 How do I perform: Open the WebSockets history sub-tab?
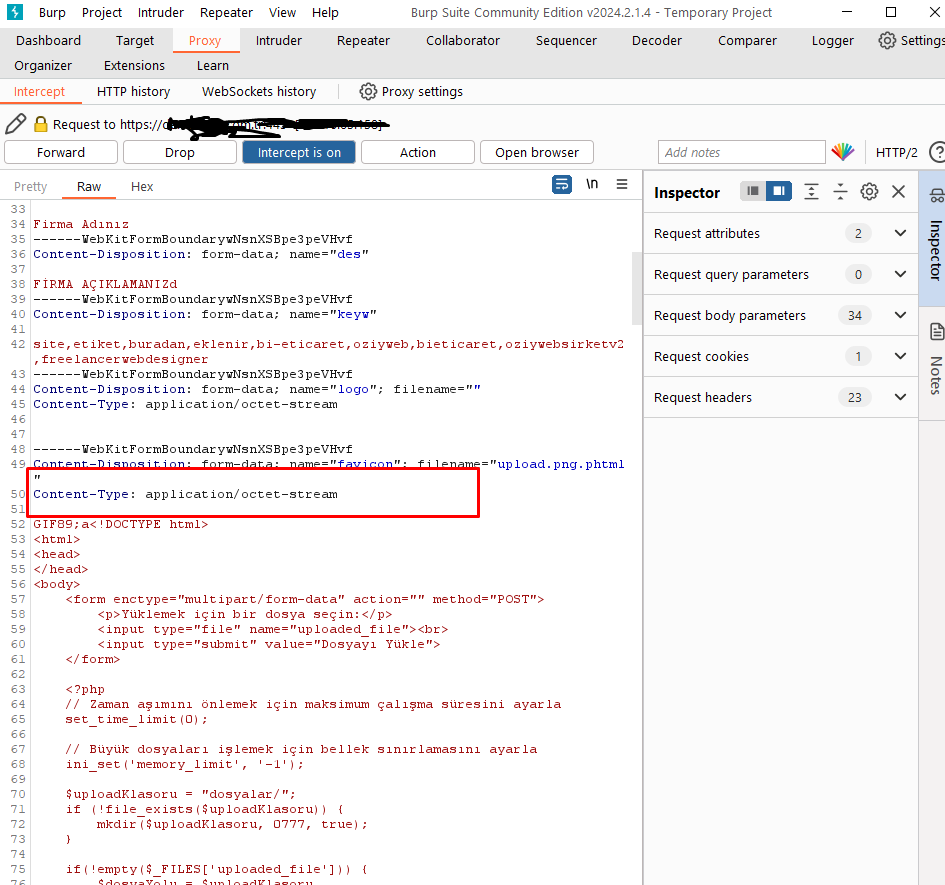coord(259,92)
